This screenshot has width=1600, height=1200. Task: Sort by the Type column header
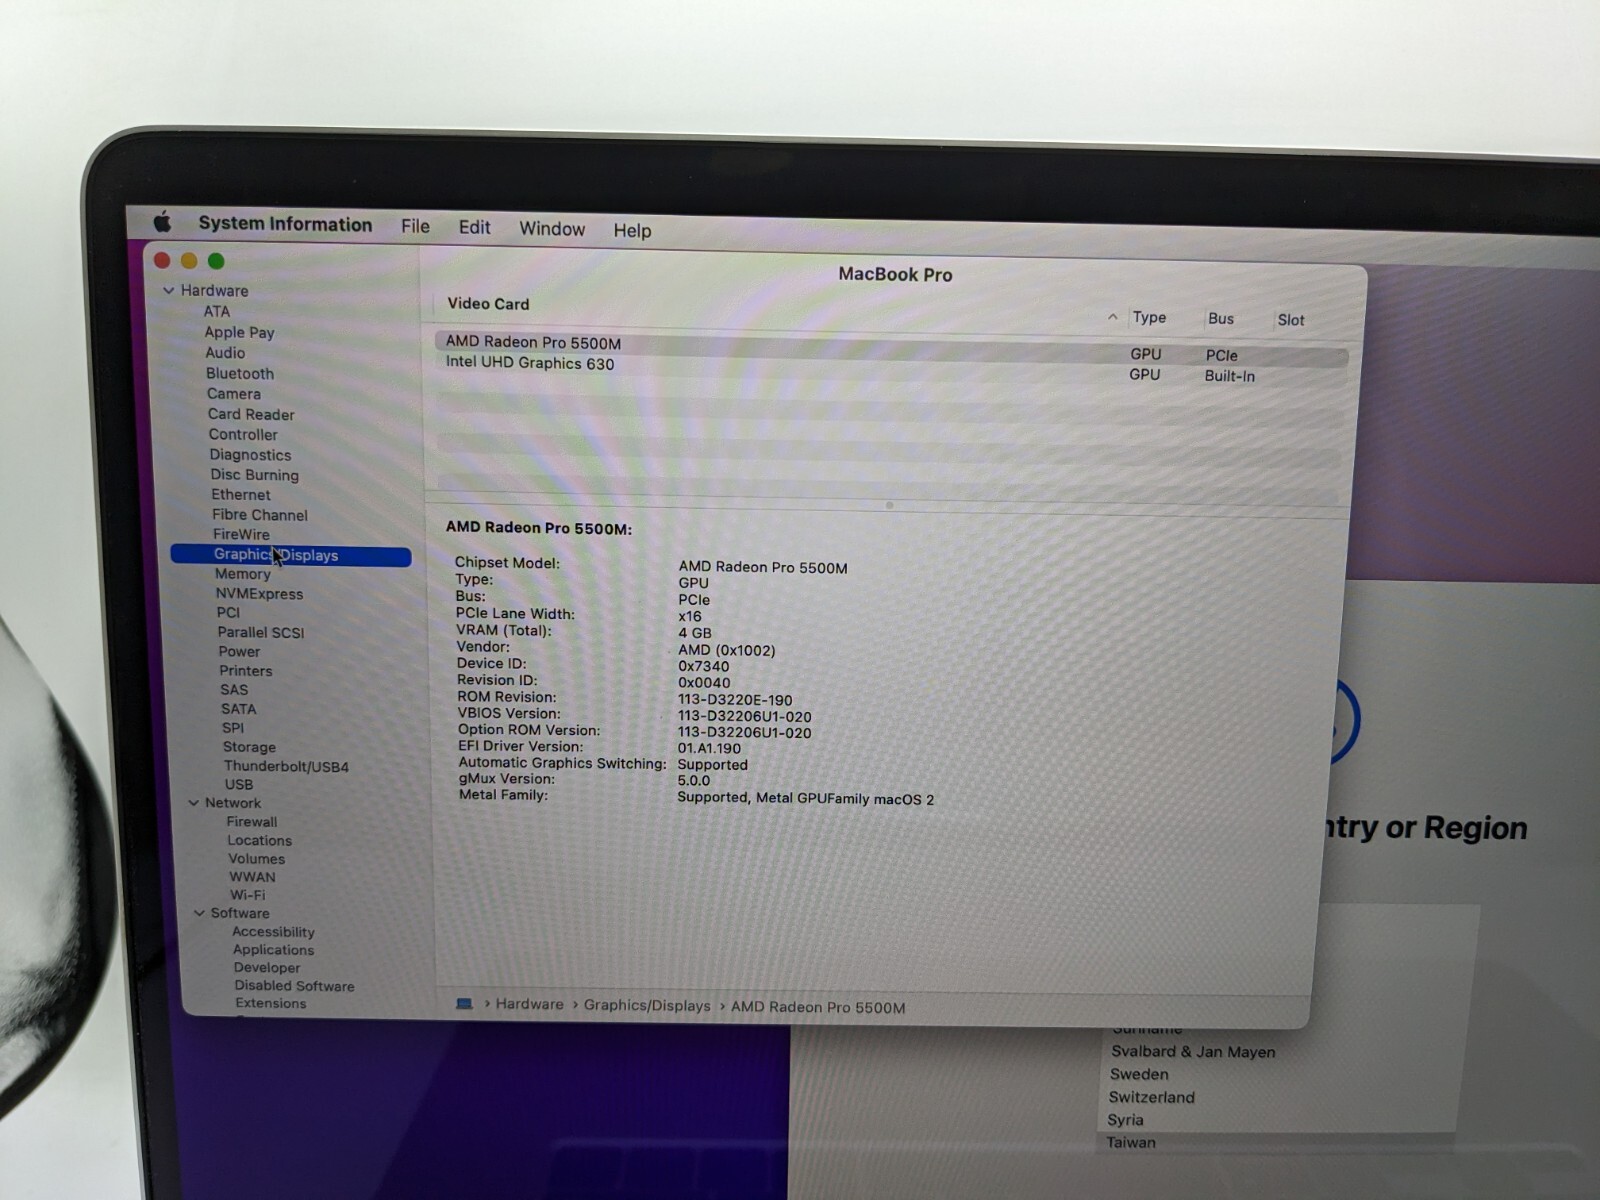1149,317
